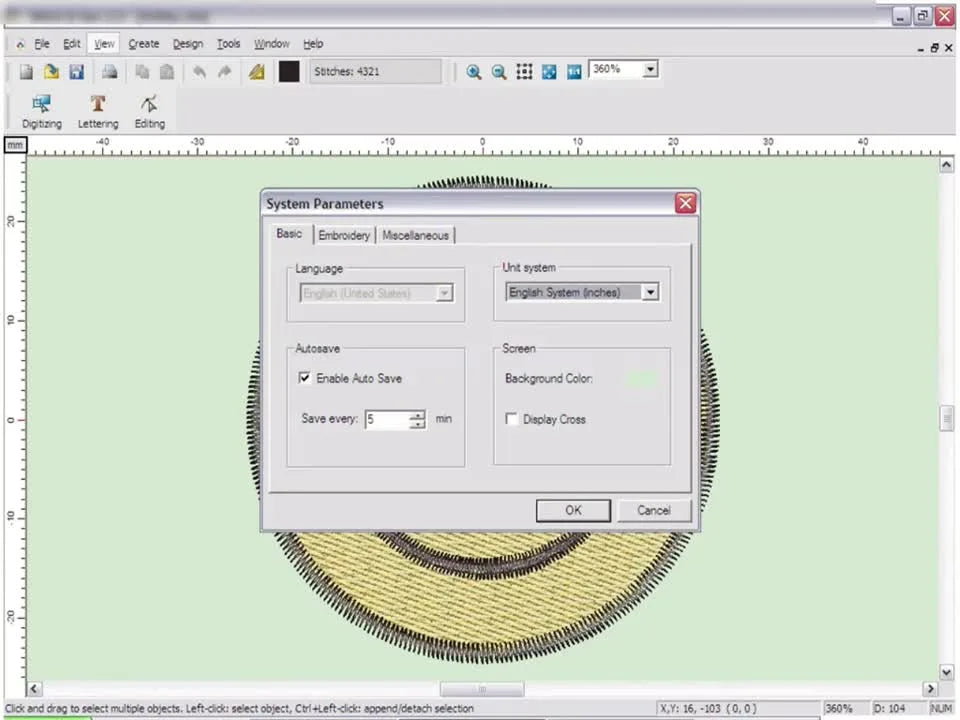
Task: Open the Language dropdown
Action: 444,293
